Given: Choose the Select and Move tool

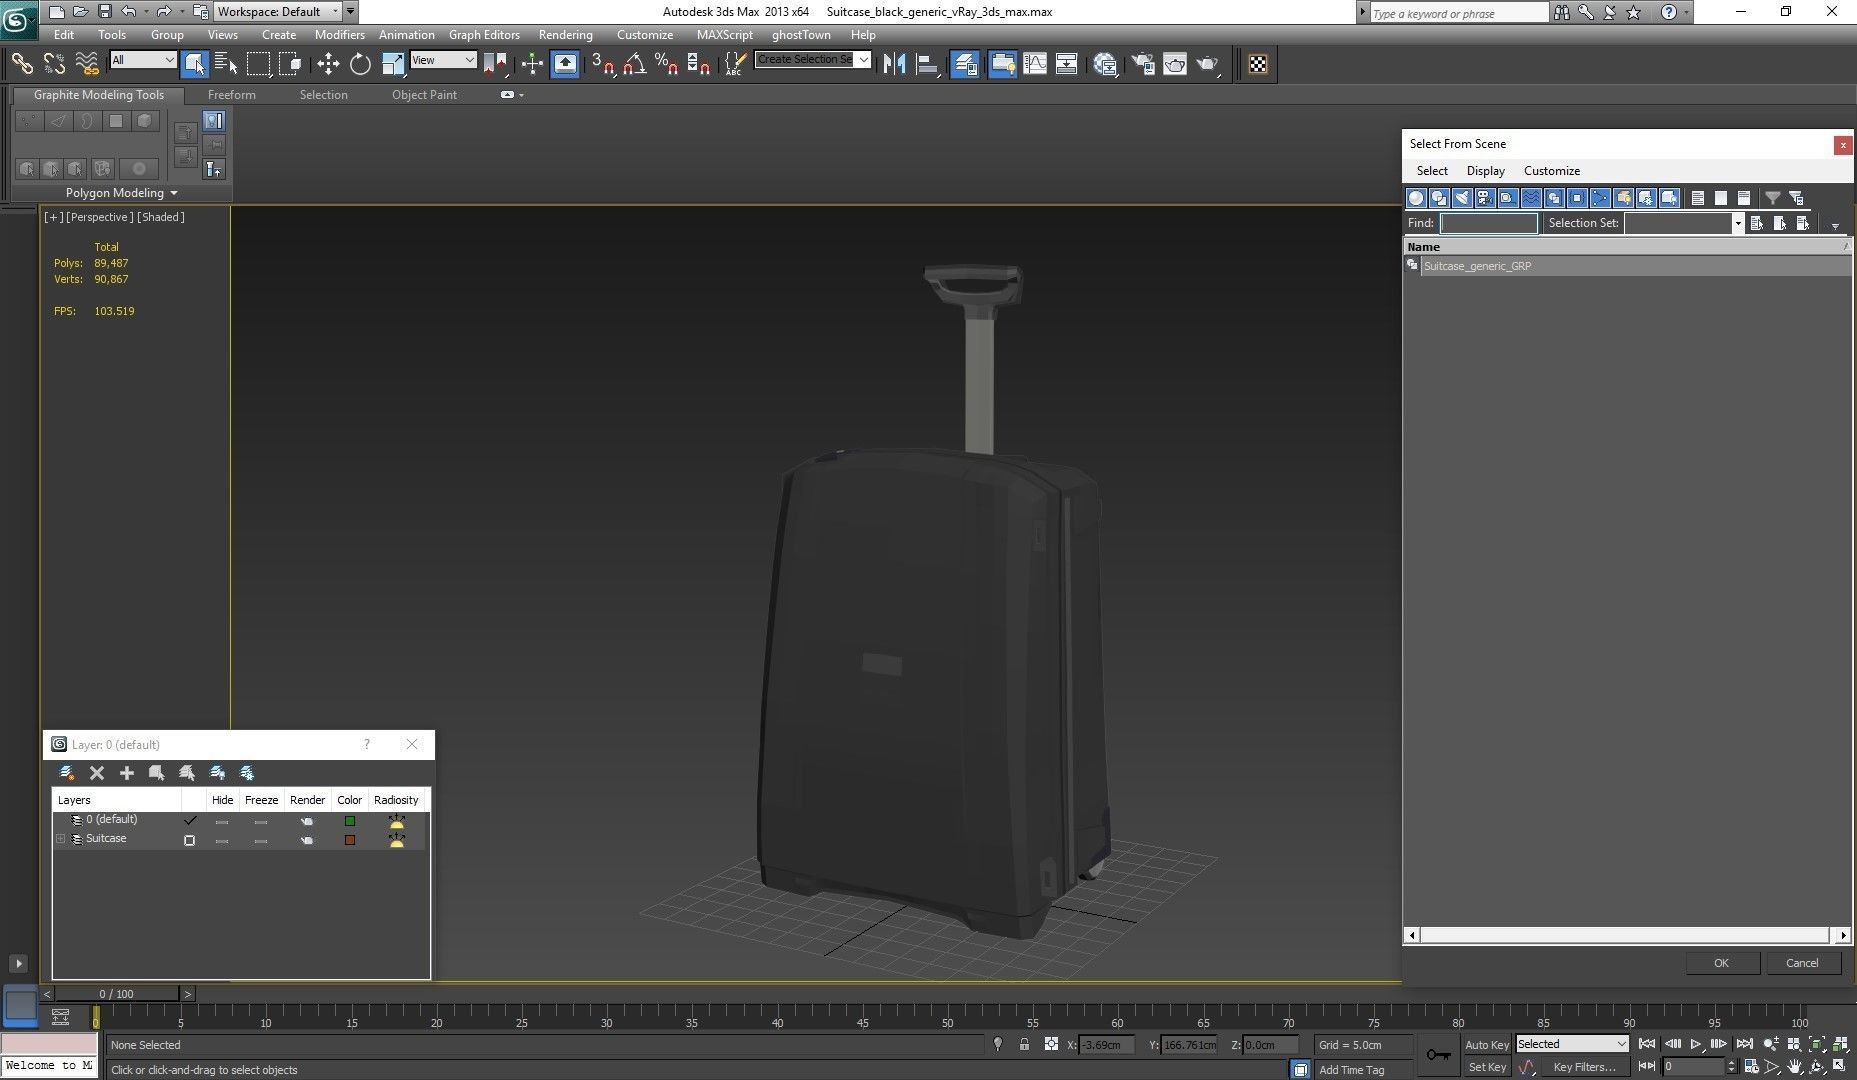Looking at the screenshot, I should (x=328, y=64).
